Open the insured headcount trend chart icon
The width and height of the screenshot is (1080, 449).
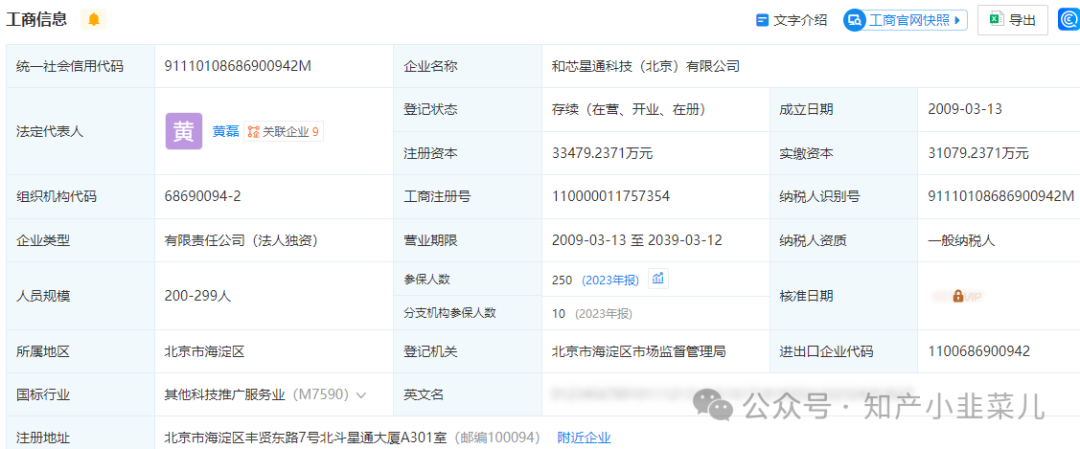[x=658, y=279]
